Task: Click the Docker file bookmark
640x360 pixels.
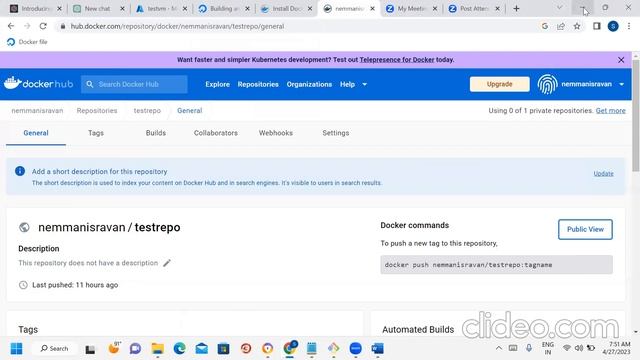Action: (27, 42)
